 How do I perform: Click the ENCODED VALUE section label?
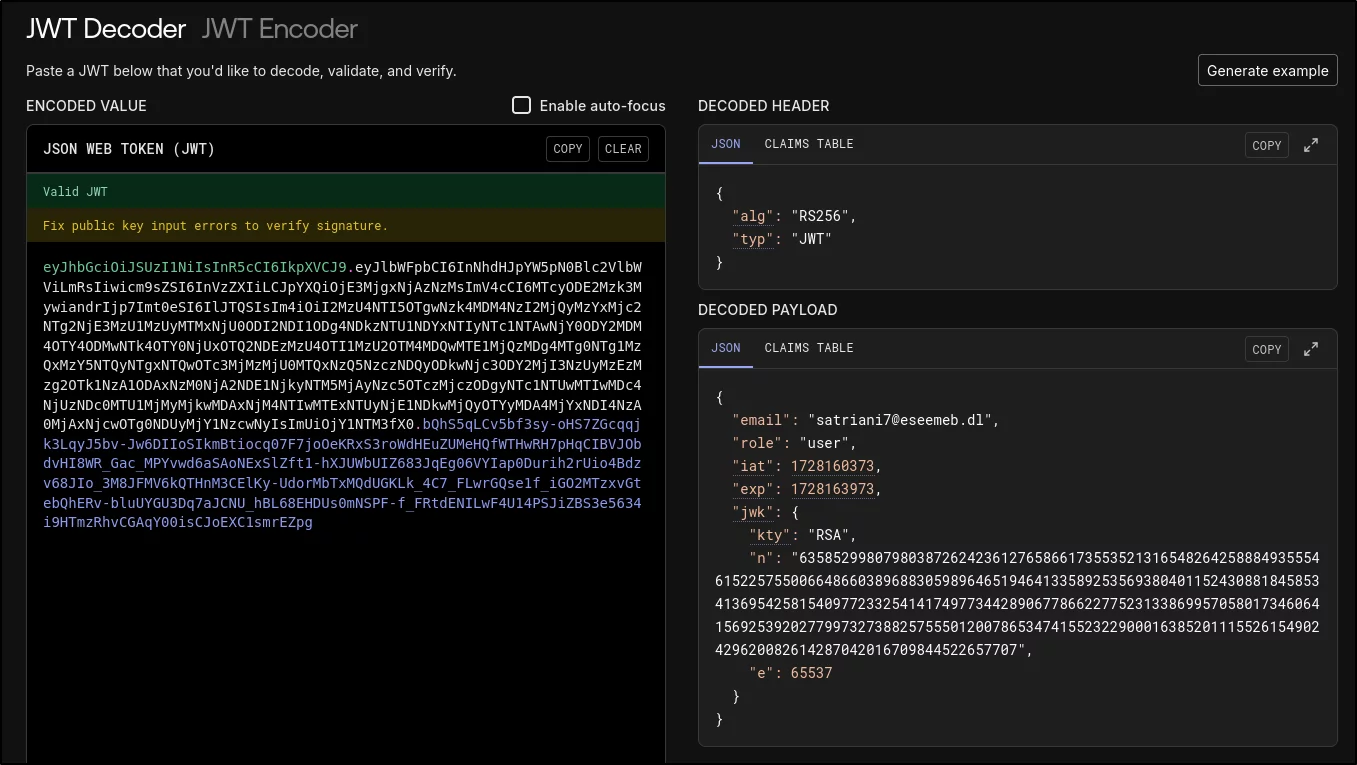pos(86,106)
